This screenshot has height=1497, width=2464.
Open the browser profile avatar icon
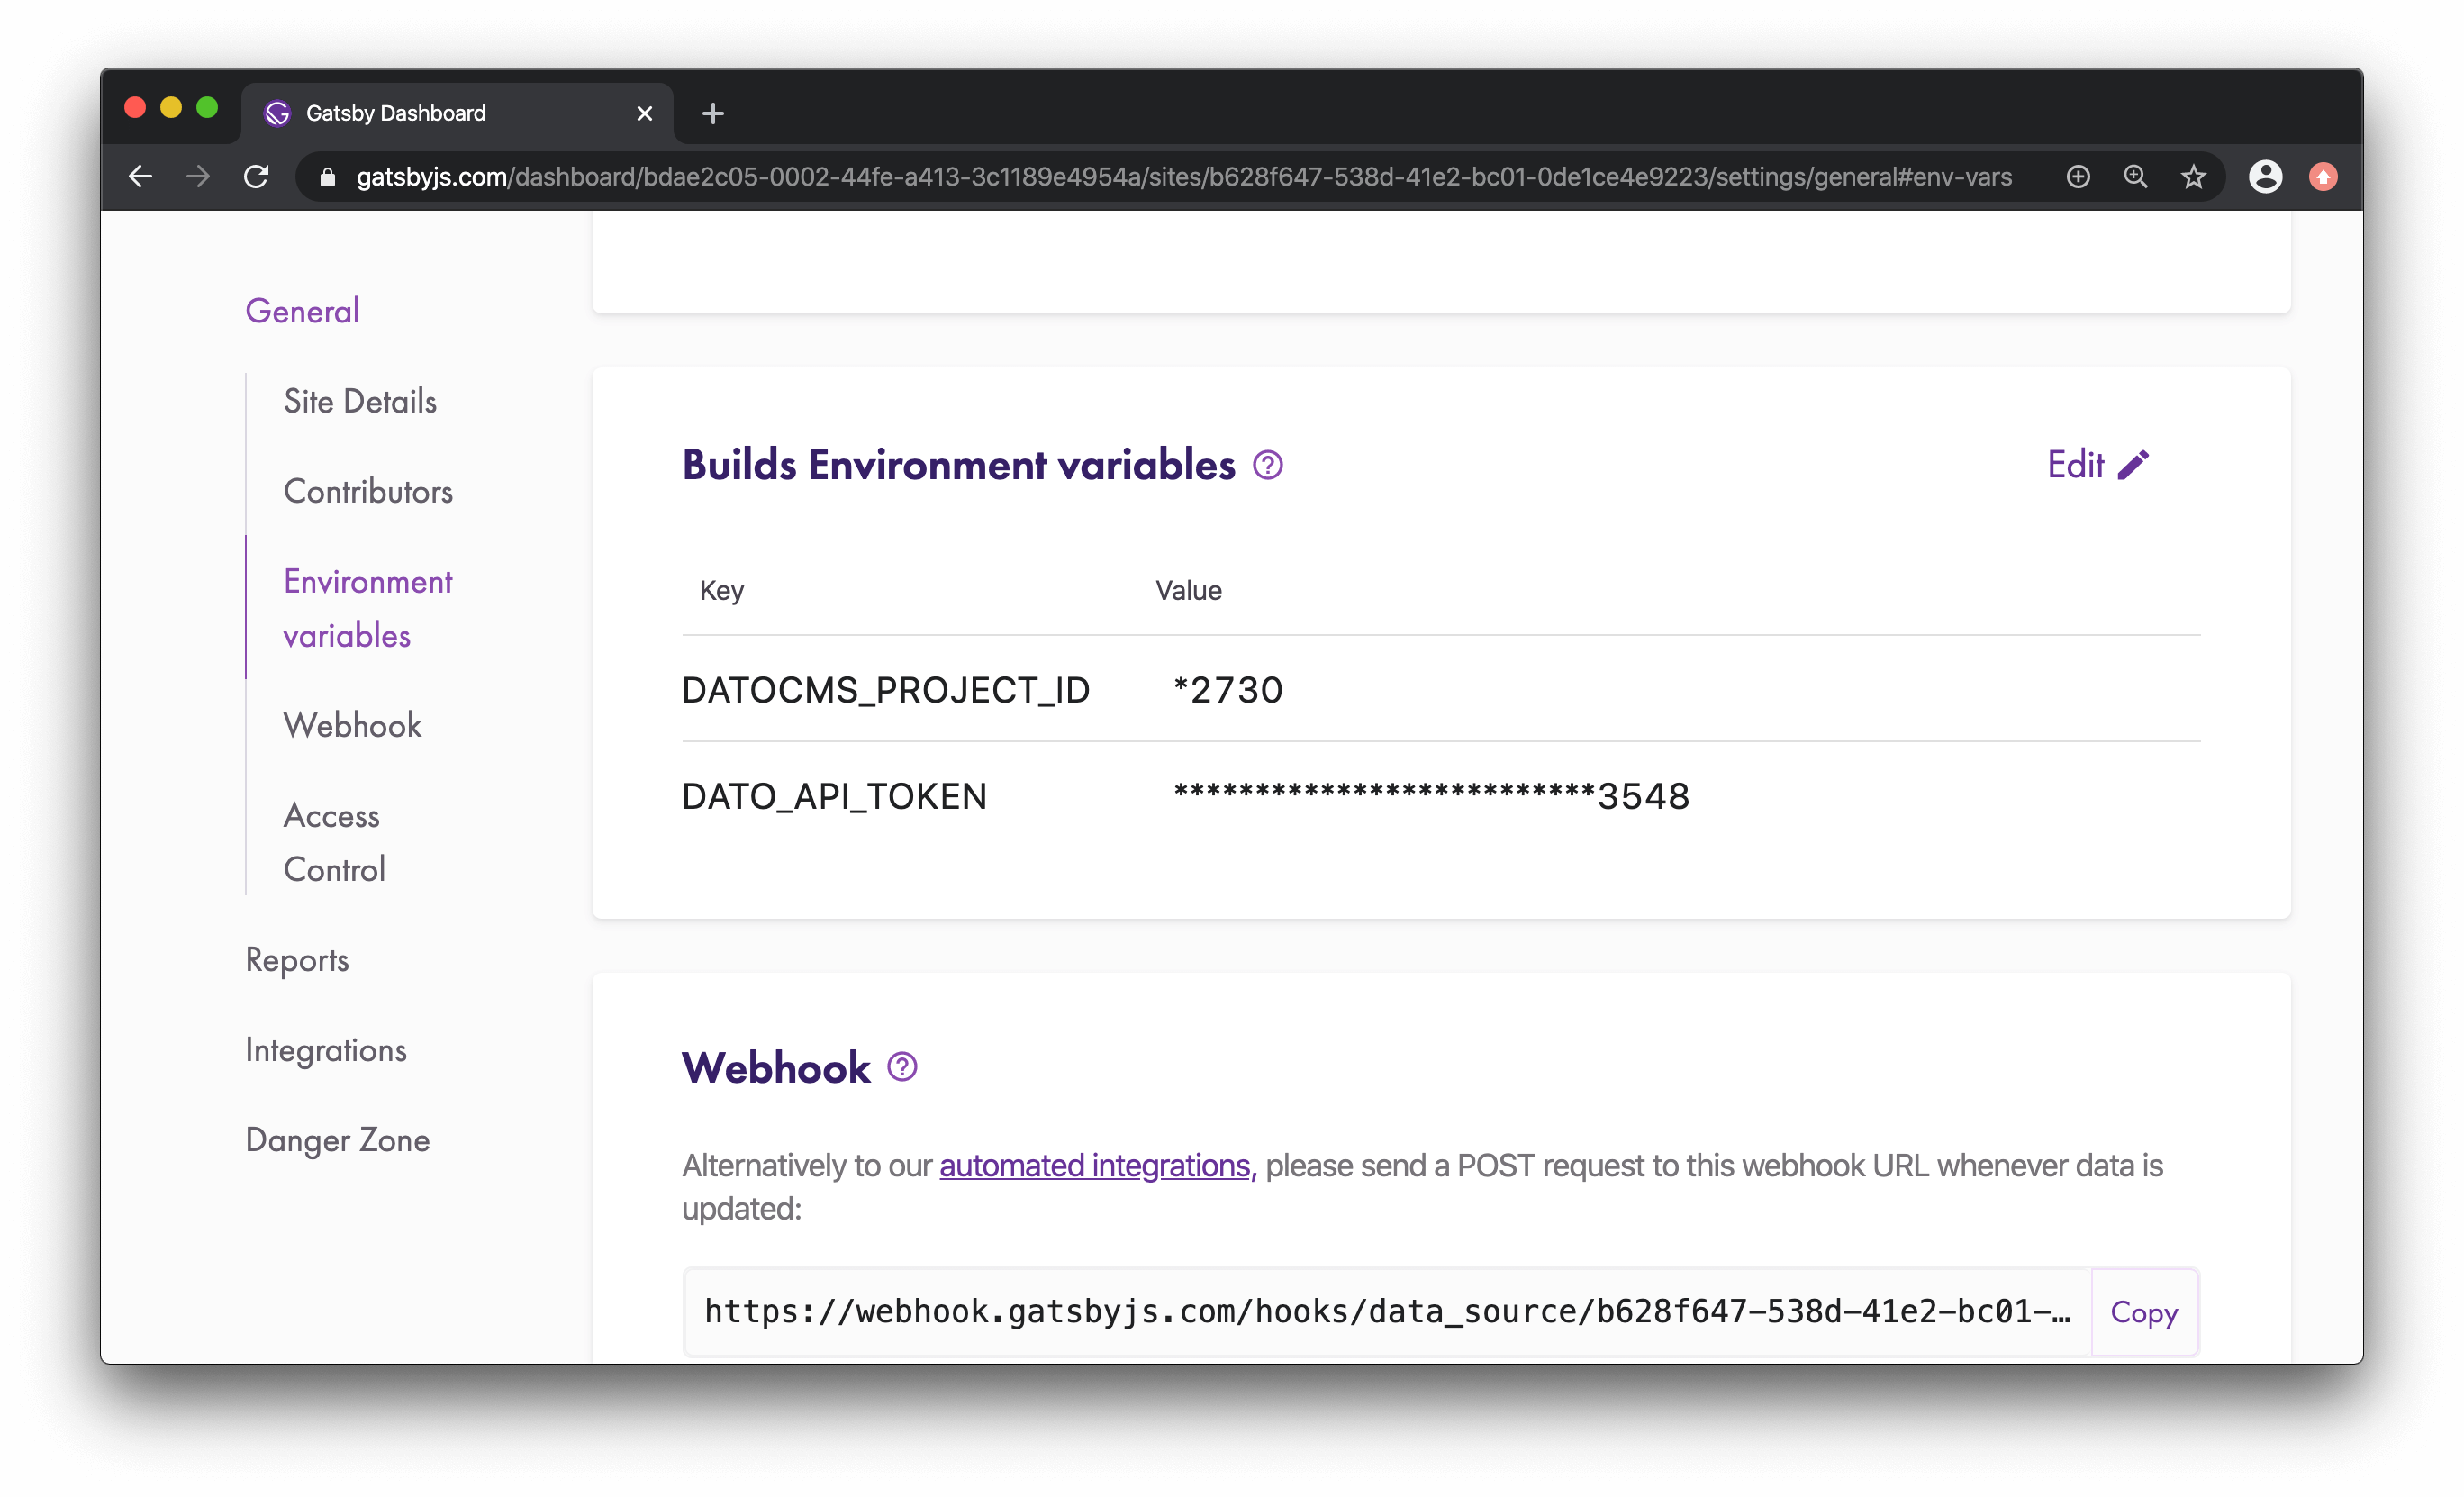2265,177
